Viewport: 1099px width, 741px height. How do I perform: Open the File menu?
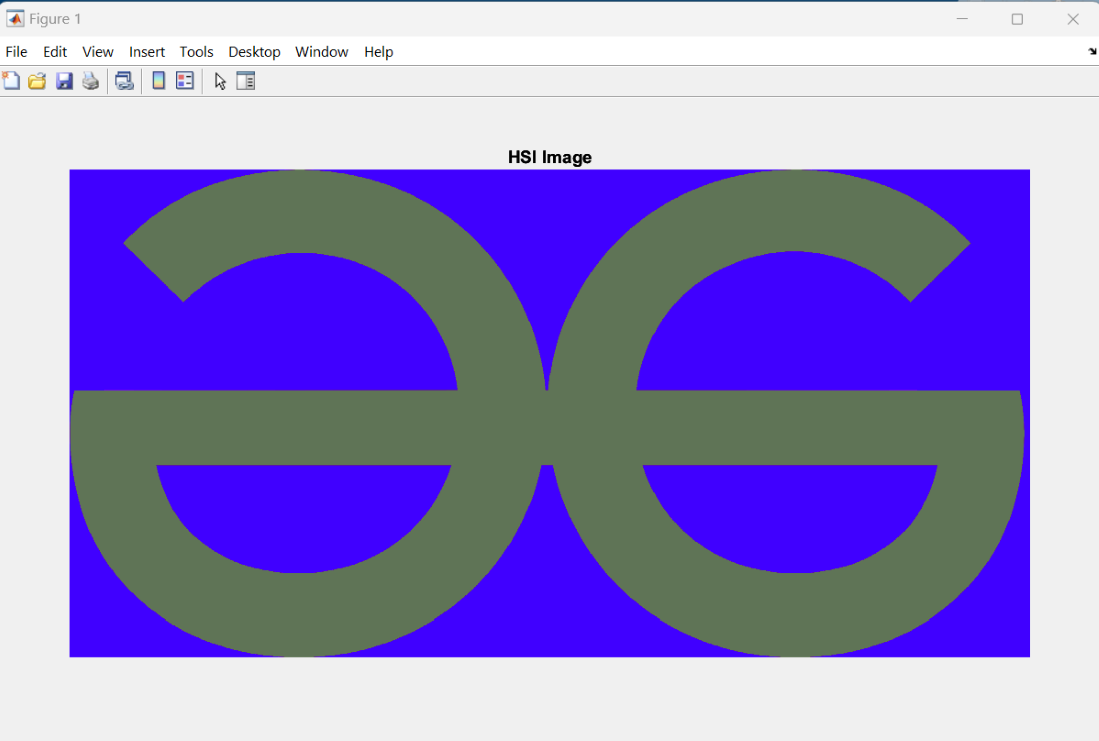point(16,52)
